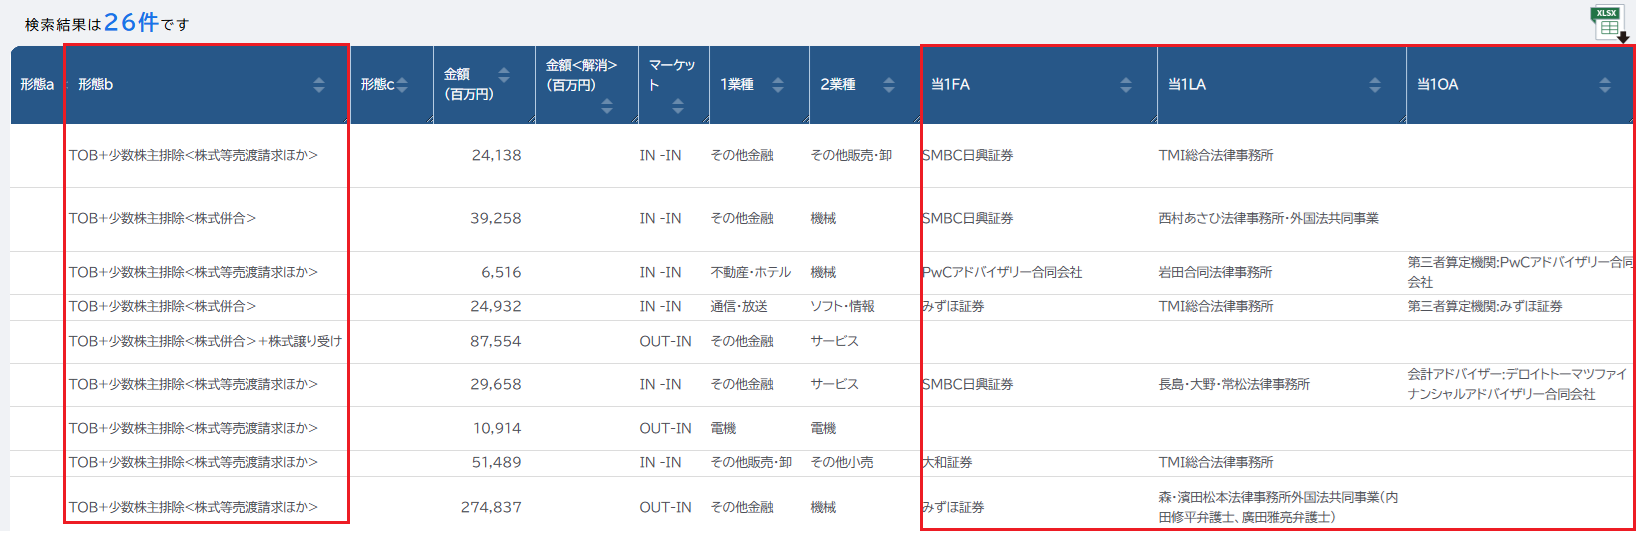Click 第三者算定機関:みずほ証券 cell
Viewport: 1647px width, 544px height.
coord(1485,306)
